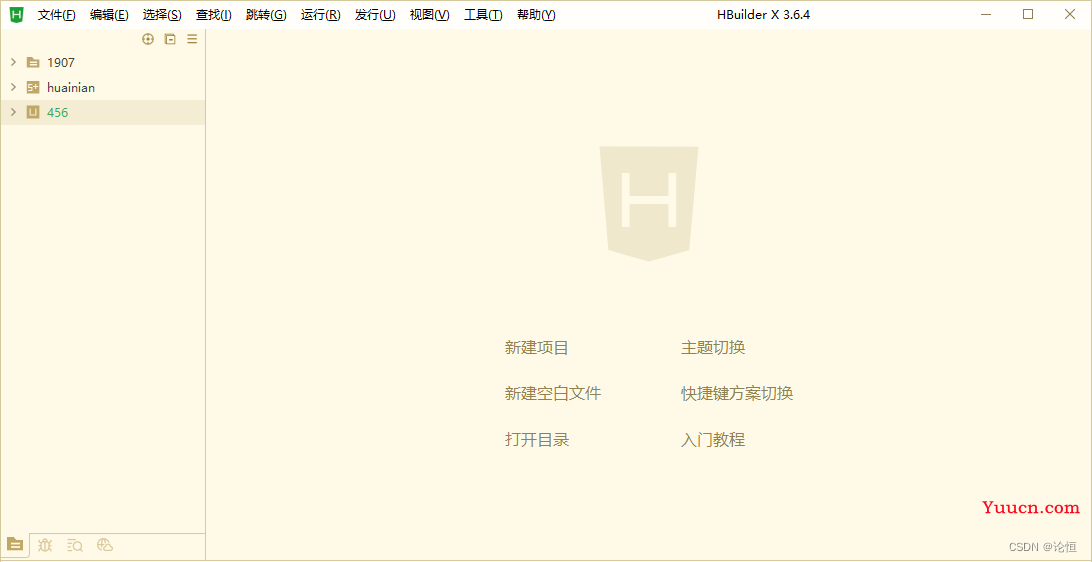
Task: Close the HBuilder X window
Action: 1070,14
